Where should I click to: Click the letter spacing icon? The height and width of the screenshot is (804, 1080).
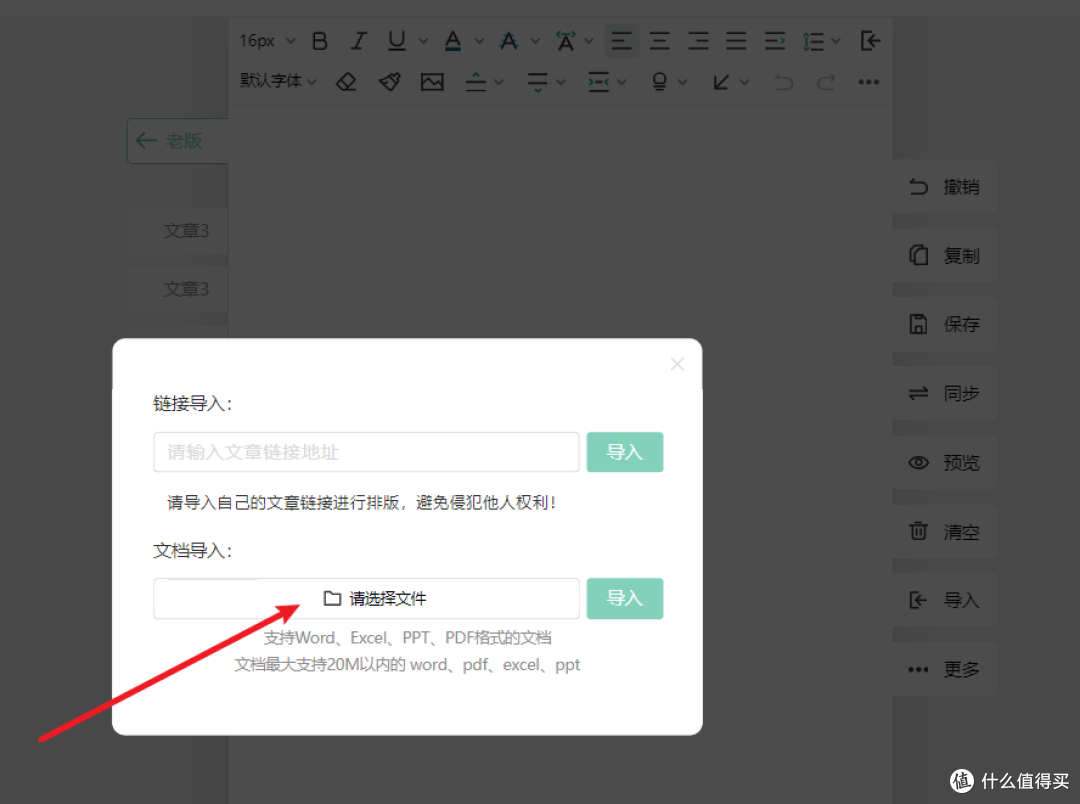[x=565, y=41]
